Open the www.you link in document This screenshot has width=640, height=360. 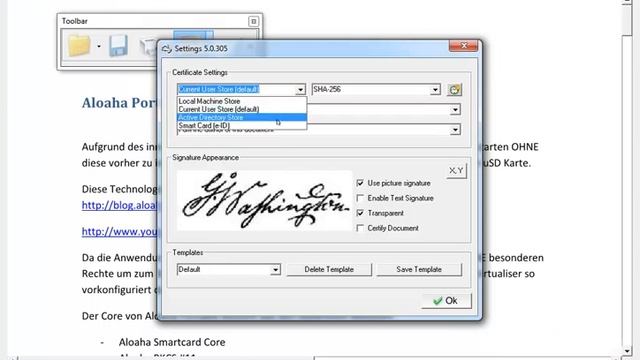(x=119, y=231)
